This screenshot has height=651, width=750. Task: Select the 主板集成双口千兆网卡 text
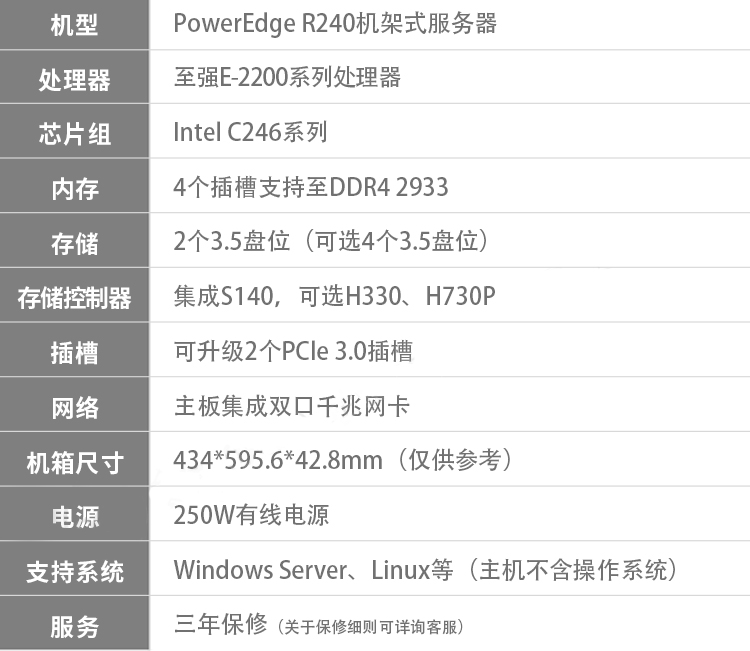(291, 406)
